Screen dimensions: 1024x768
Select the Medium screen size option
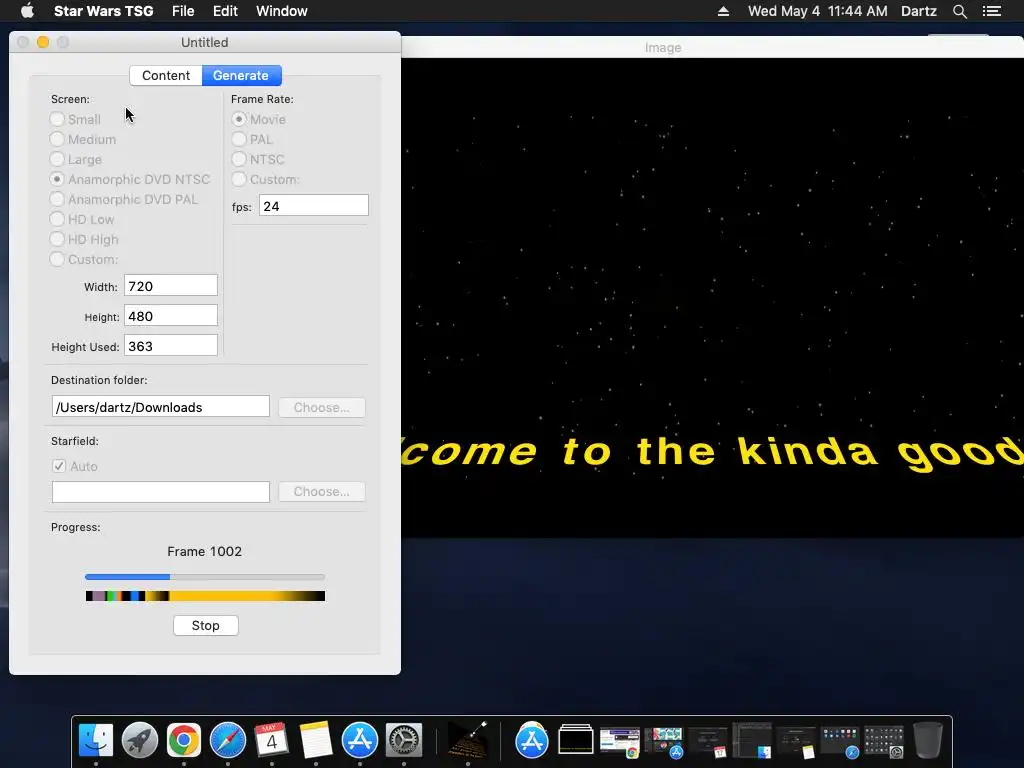pyautogui.click(x=57, y=139)
